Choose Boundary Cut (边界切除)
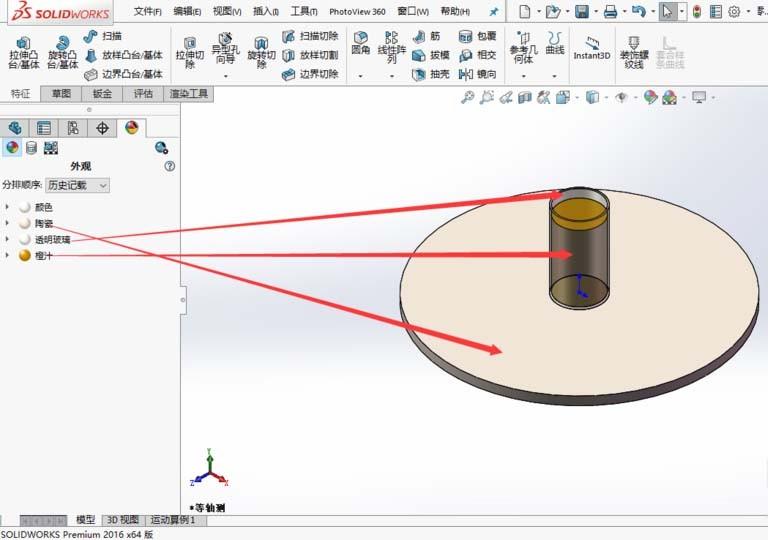This screenshot has width=768, height=540. pos(311,74)
